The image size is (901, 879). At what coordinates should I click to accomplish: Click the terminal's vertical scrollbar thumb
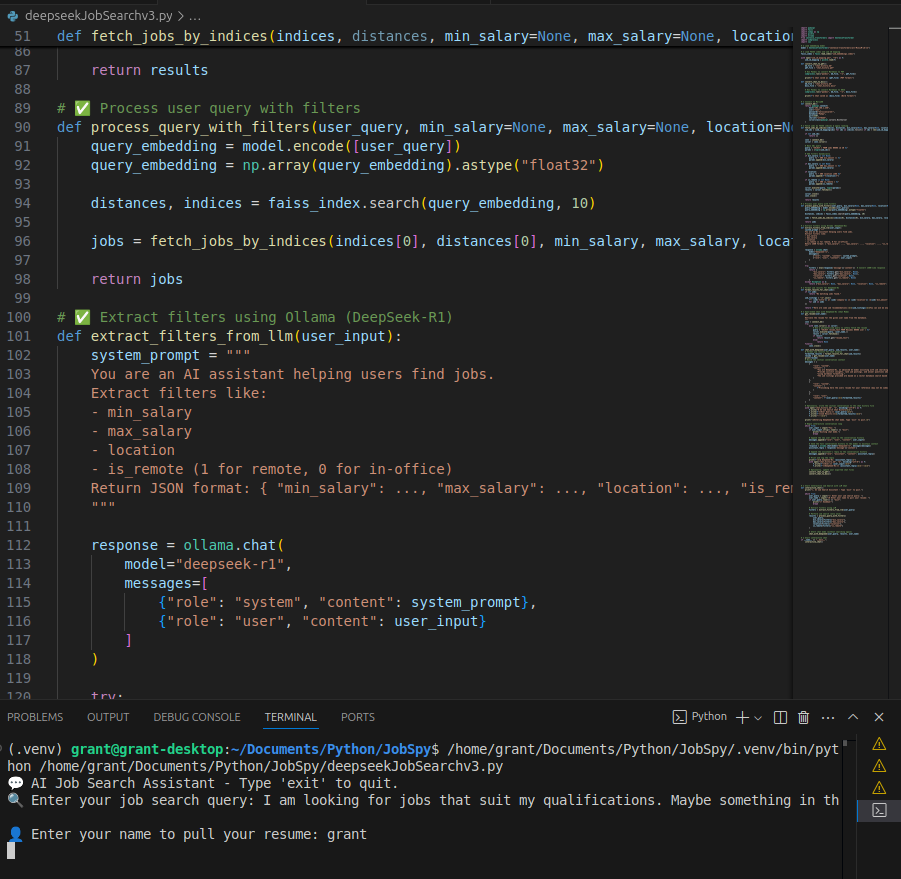point(845,745)
